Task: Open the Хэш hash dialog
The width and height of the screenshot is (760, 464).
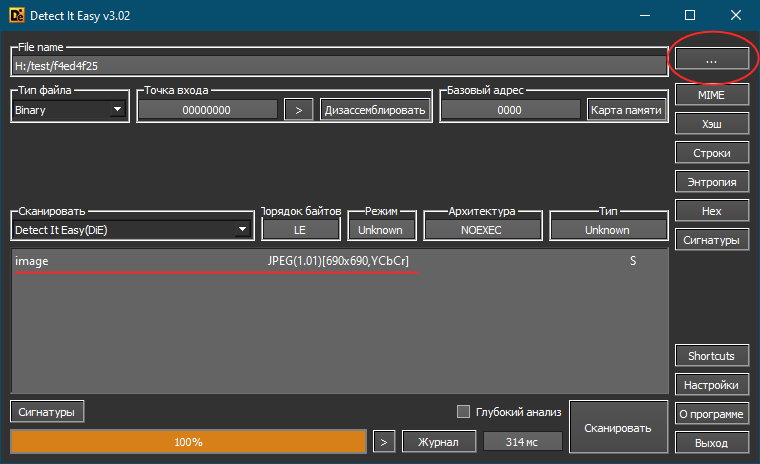Action: click(712, 124)
